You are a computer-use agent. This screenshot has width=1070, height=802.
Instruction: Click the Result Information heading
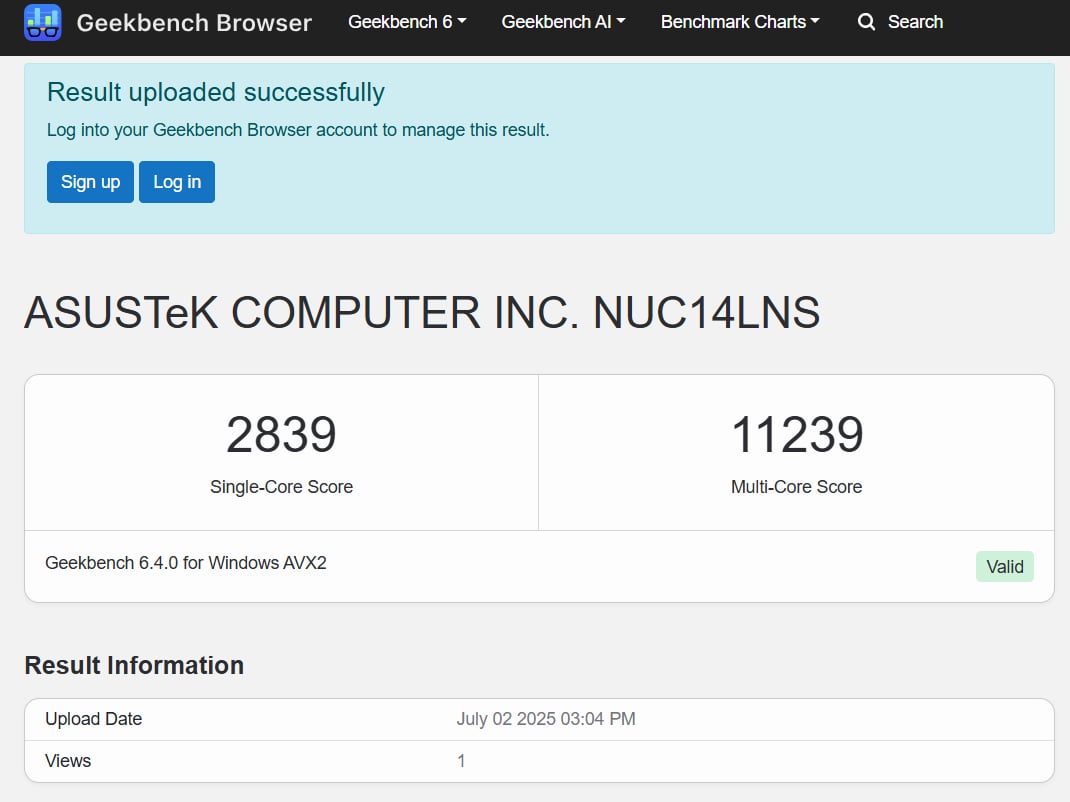[134, 665]
